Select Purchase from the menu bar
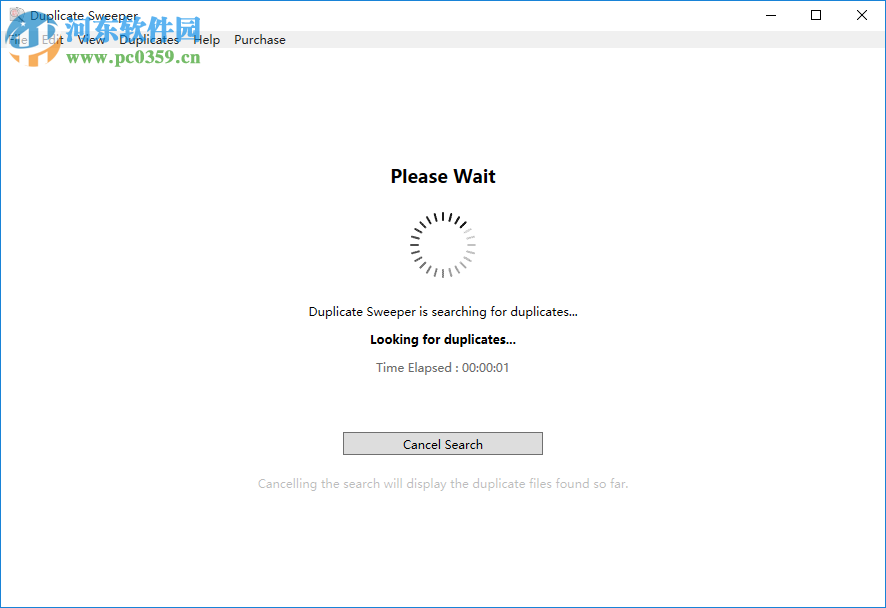Viewport: 886px width, 608px height. click(259, 39)
